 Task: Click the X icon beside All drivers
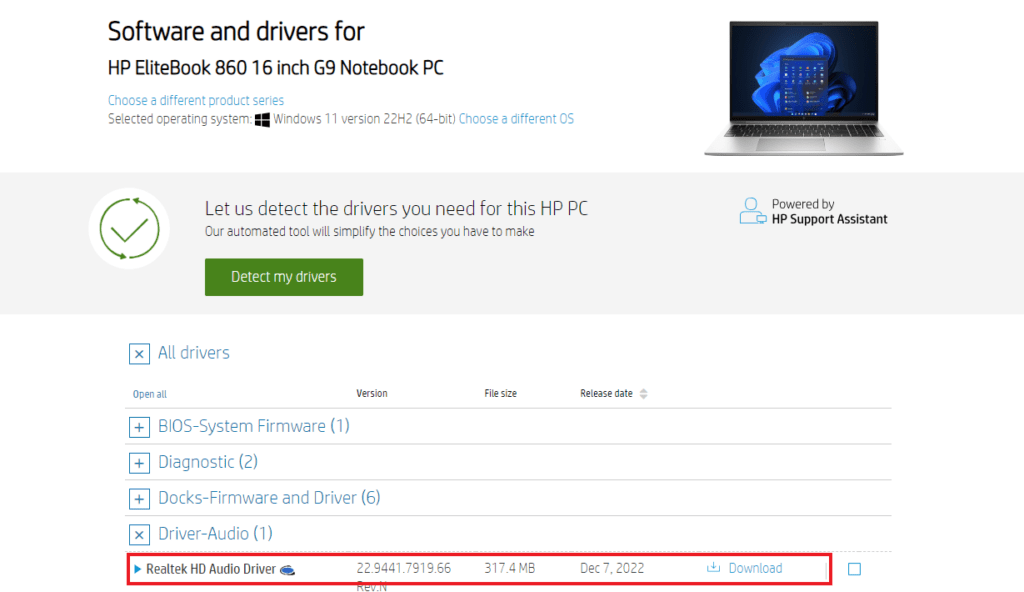[139, 354]
